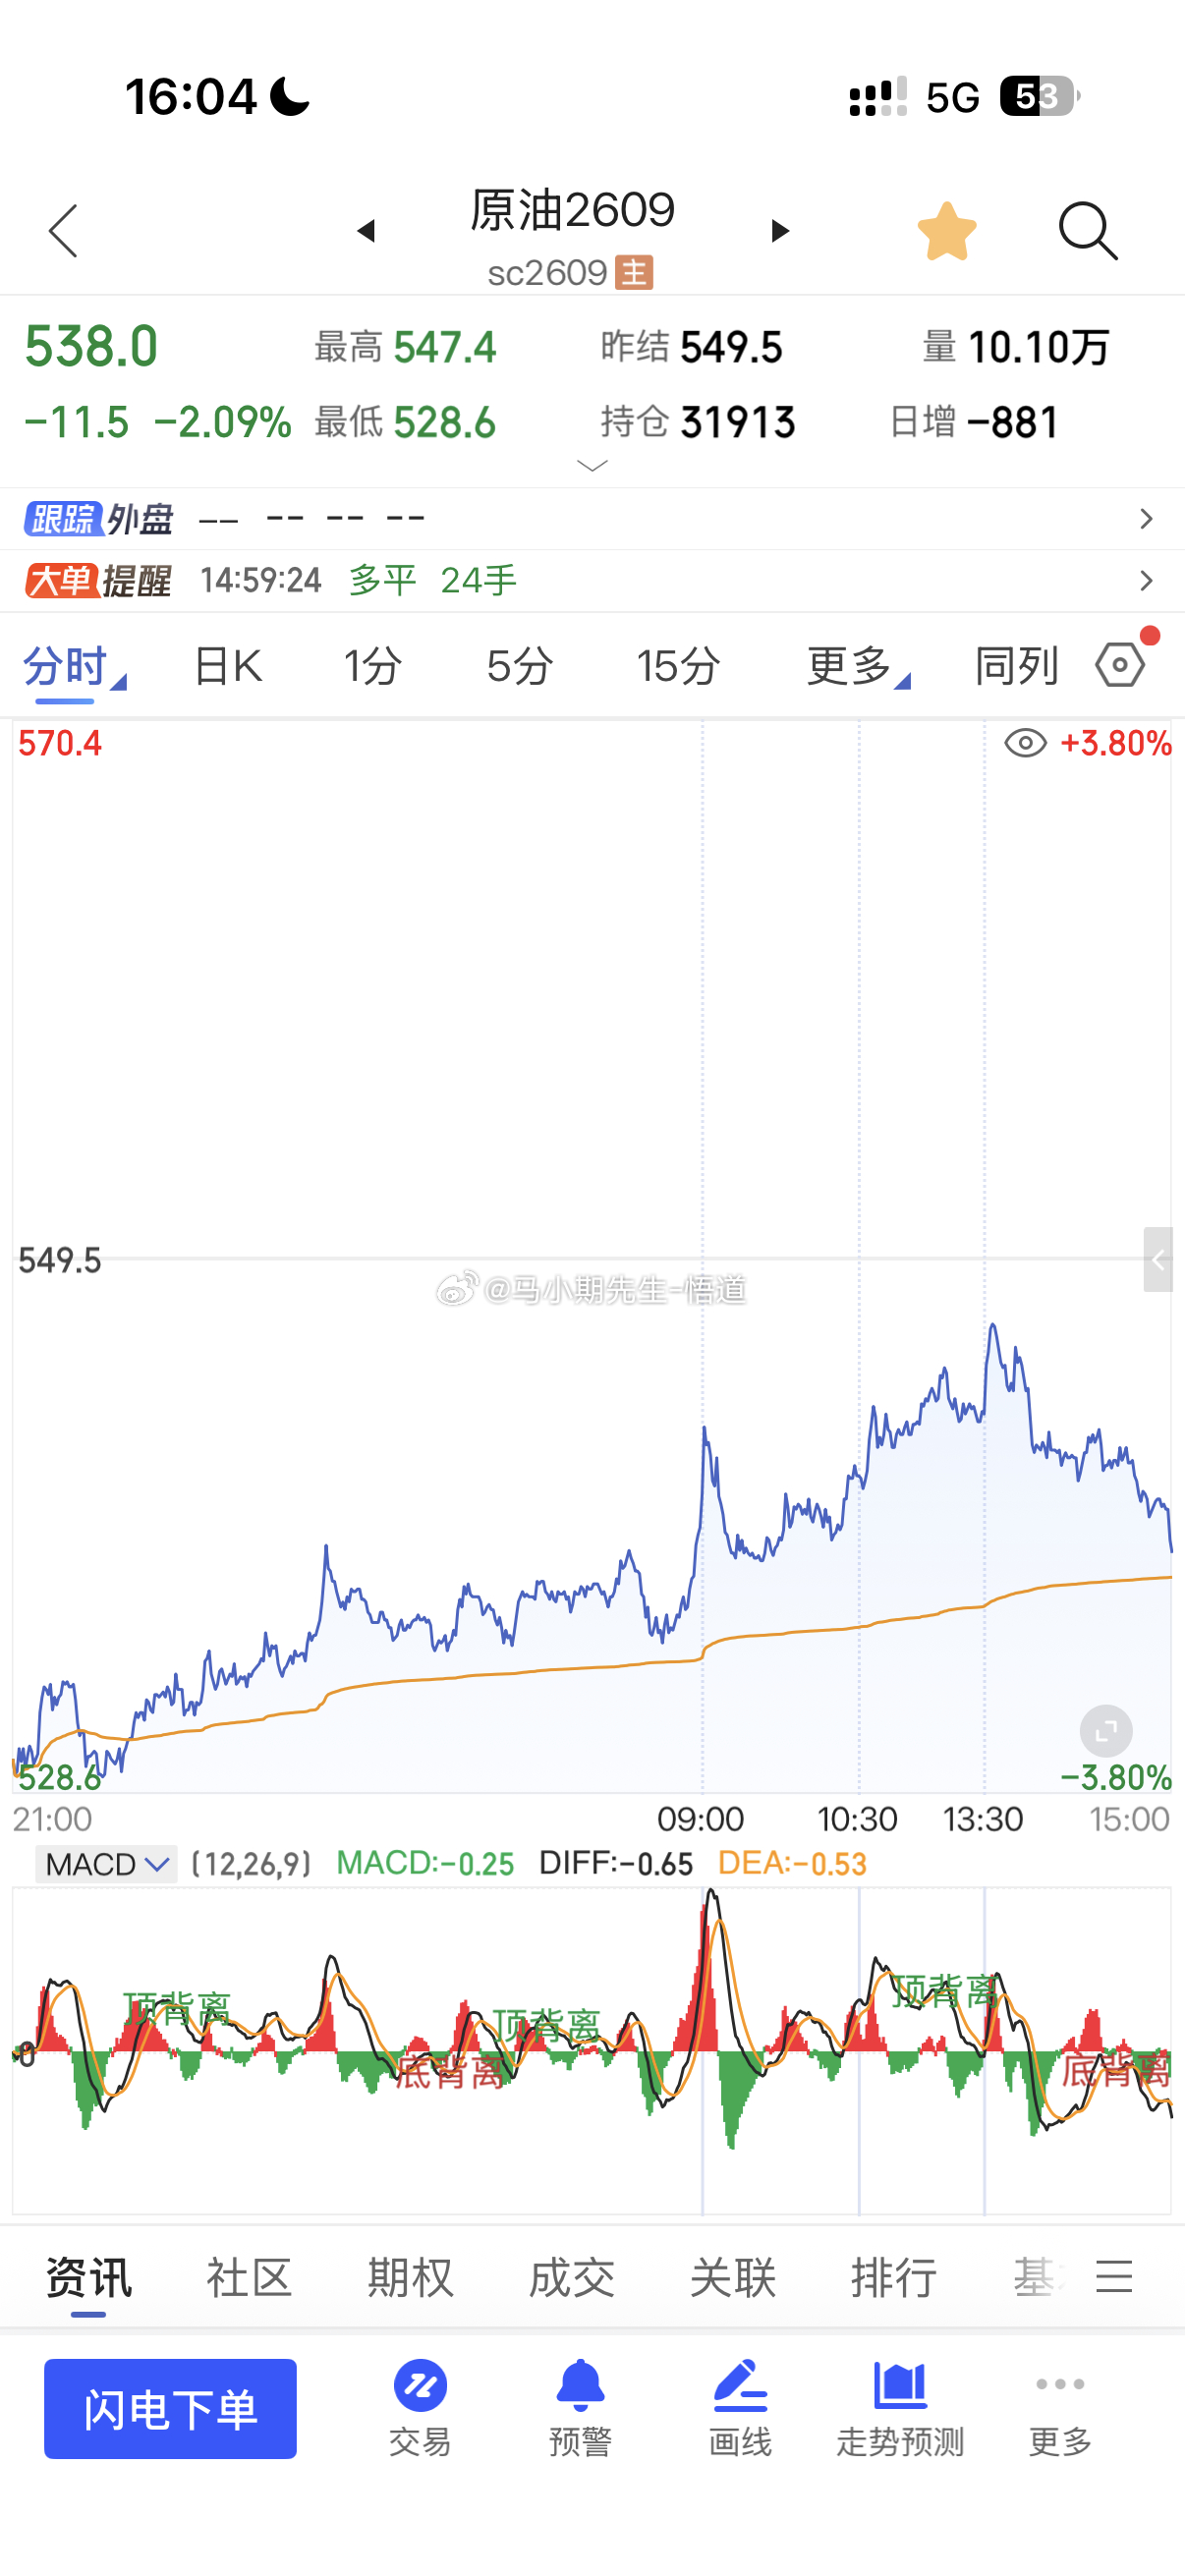Select the 画线 drawing tool icon
Image resolution: width=1185 pixels, height=2576 pixels.
[x=740, y=2385]
